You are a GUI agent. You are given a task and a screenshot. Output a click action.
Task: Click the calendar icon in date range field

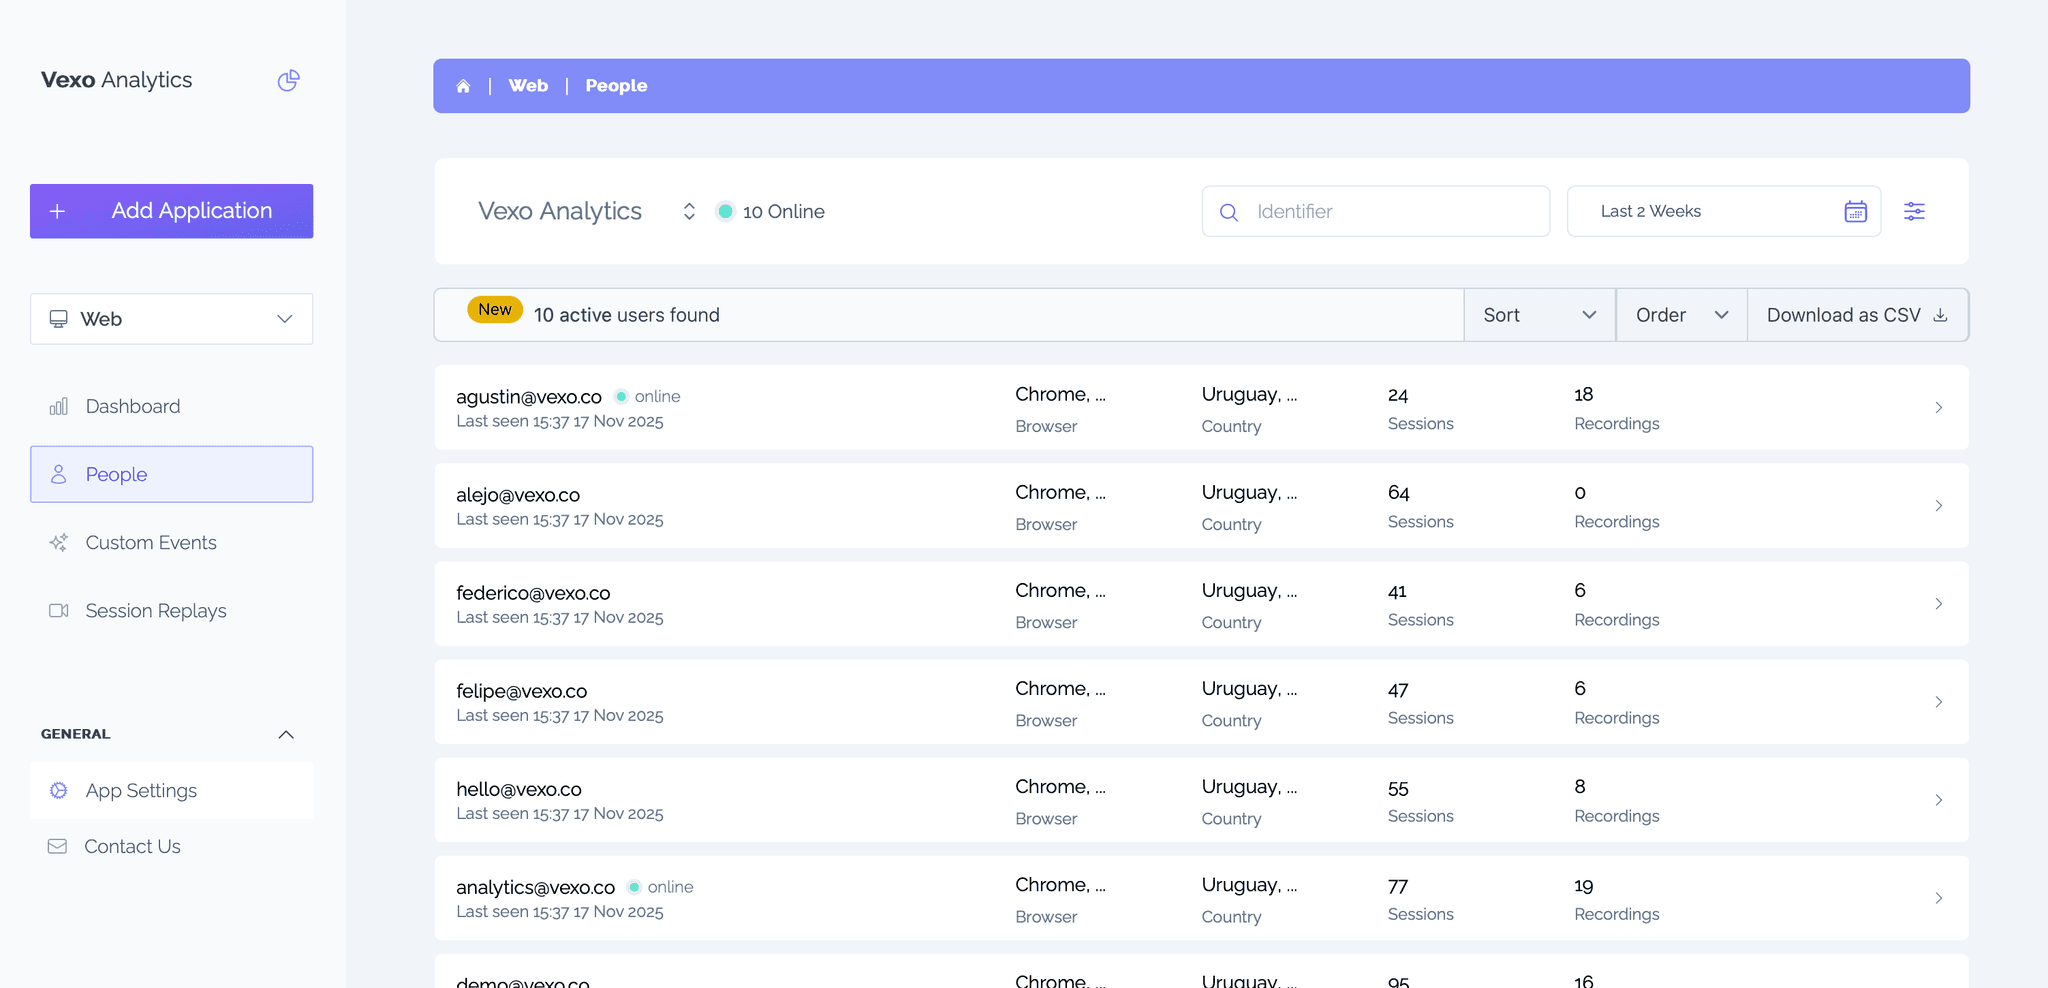[1855, 211]
